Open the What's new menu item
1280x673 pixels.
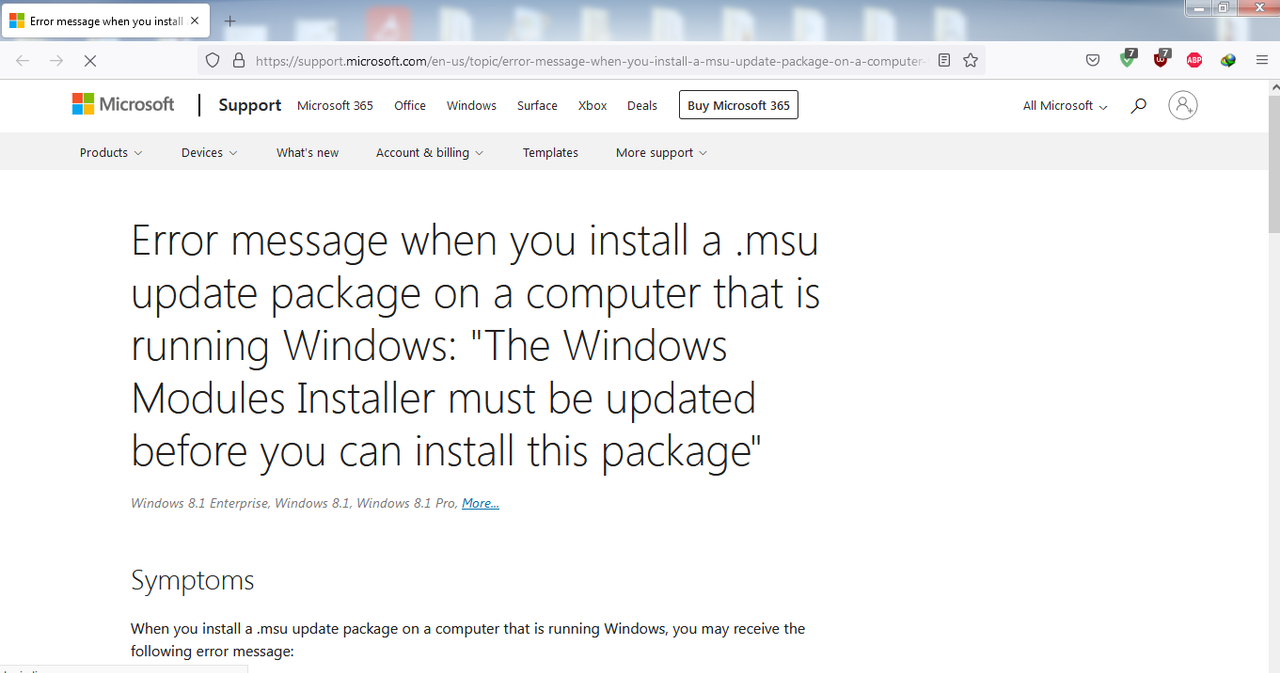(x=307, y=152)
